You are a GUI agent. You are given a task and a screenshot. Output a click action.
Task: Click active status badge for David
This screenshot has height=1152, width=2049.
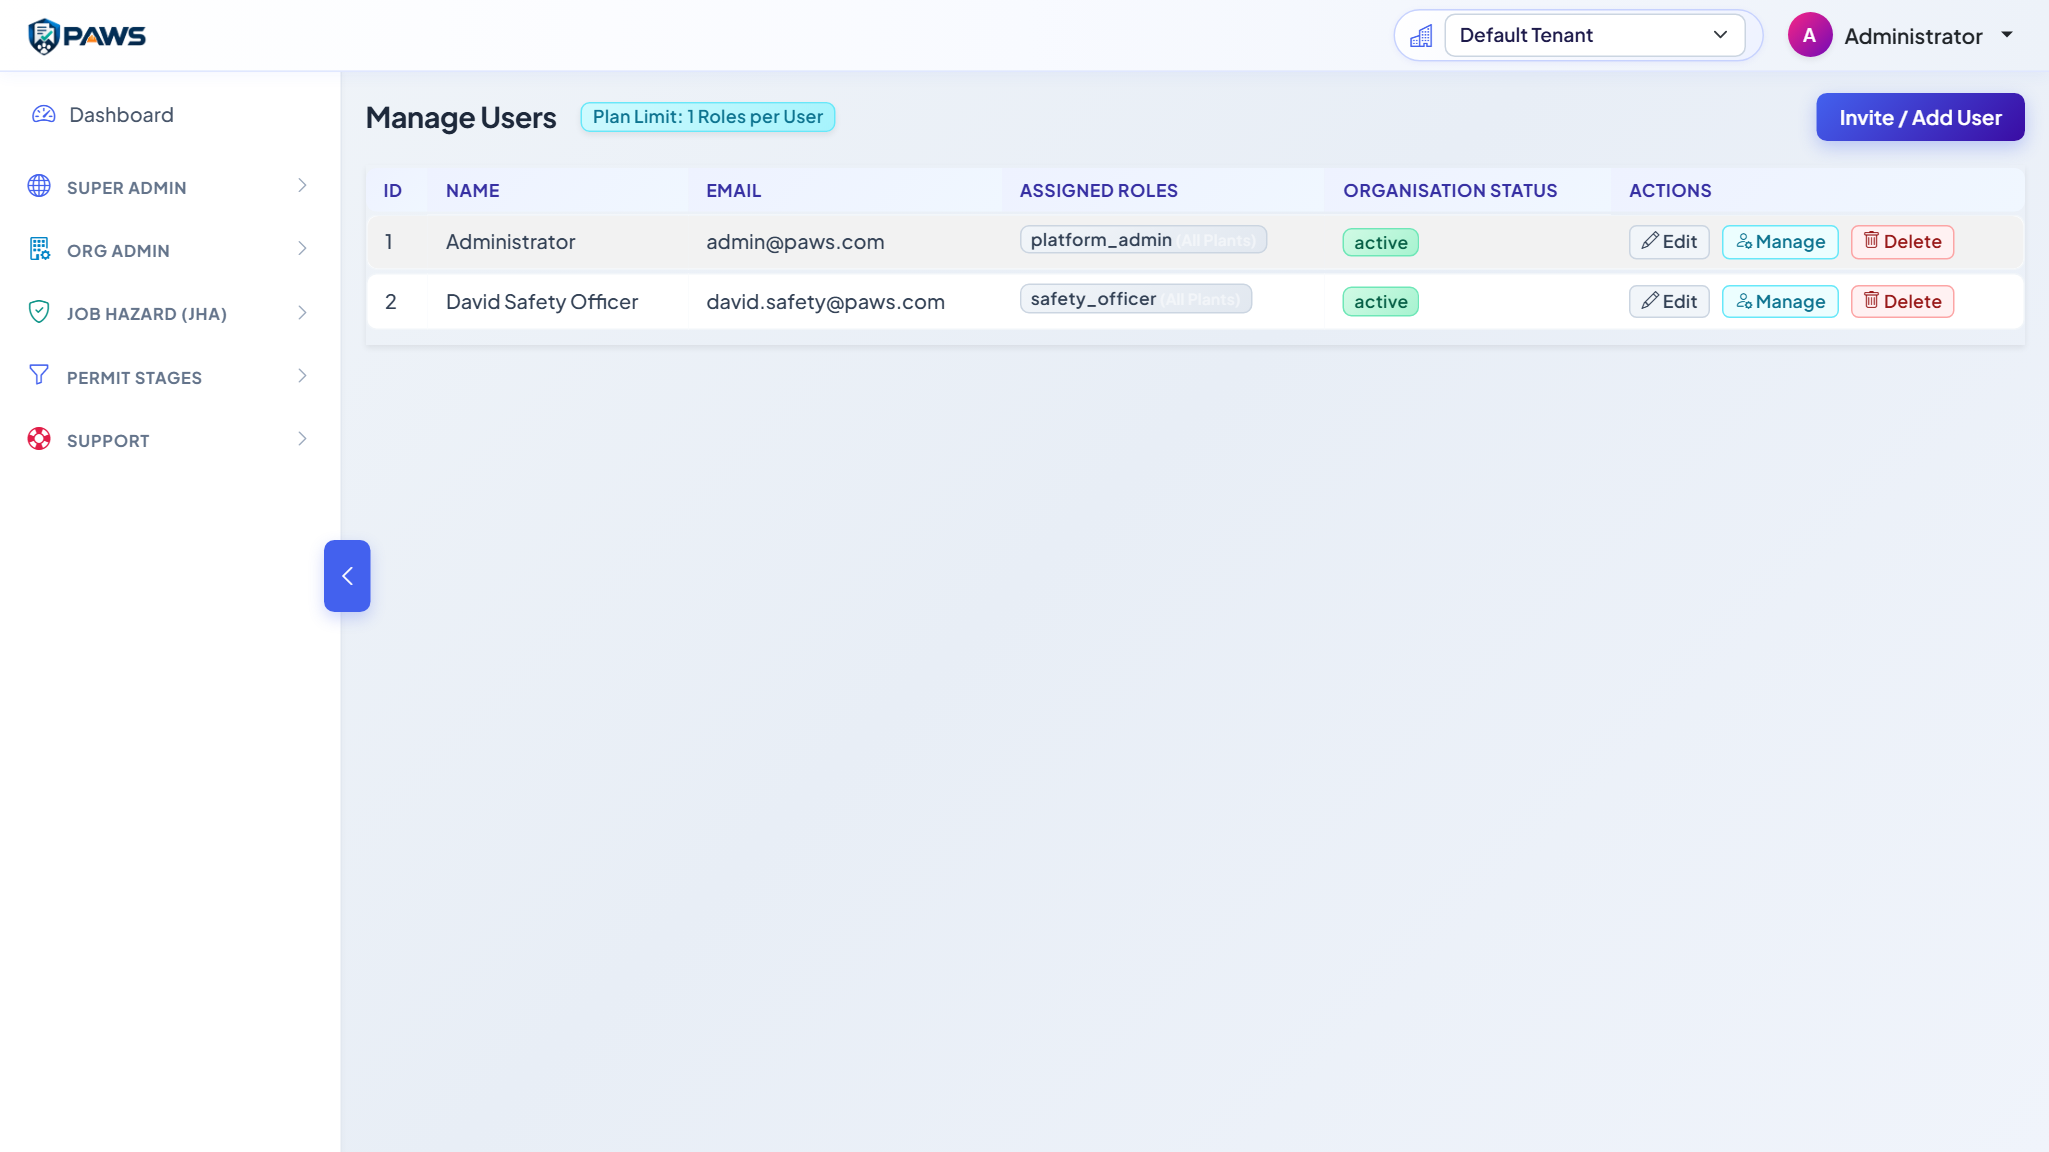point(1380,302)
